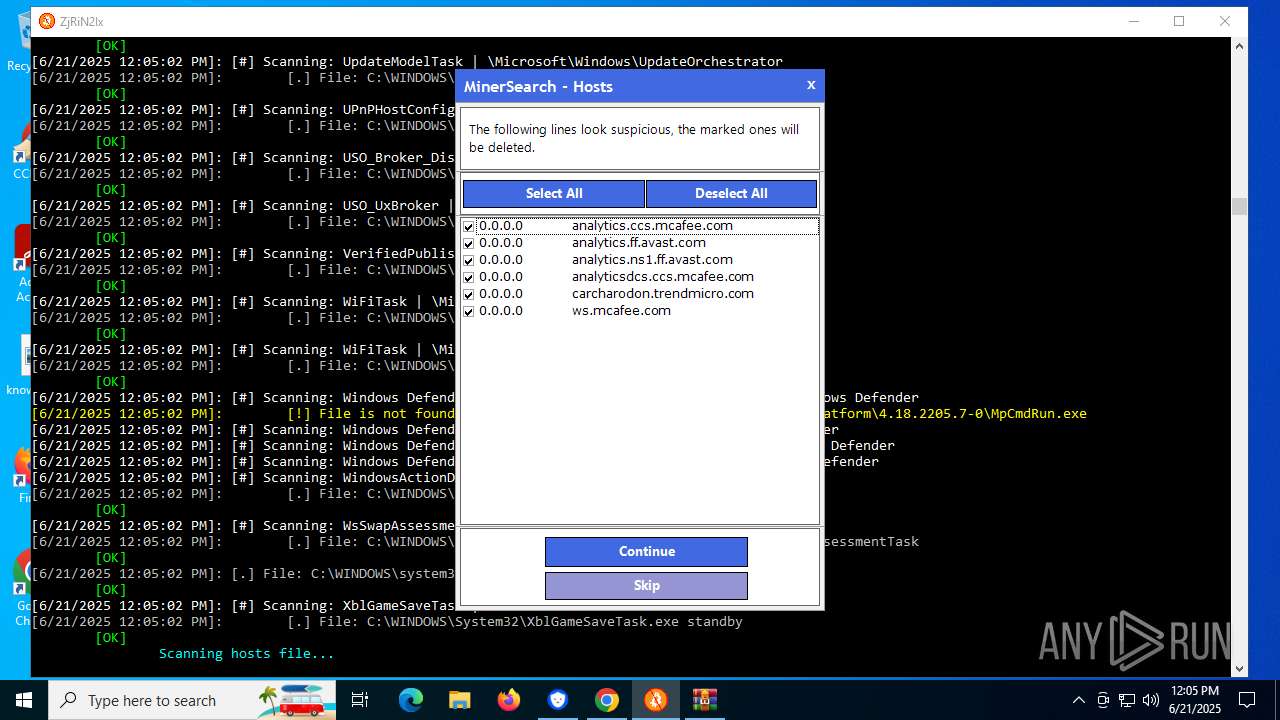Image resolution: width=1280 pixels, height=720 pixels.
Task: Open Task View from taskbar
Action: [360, 700]
